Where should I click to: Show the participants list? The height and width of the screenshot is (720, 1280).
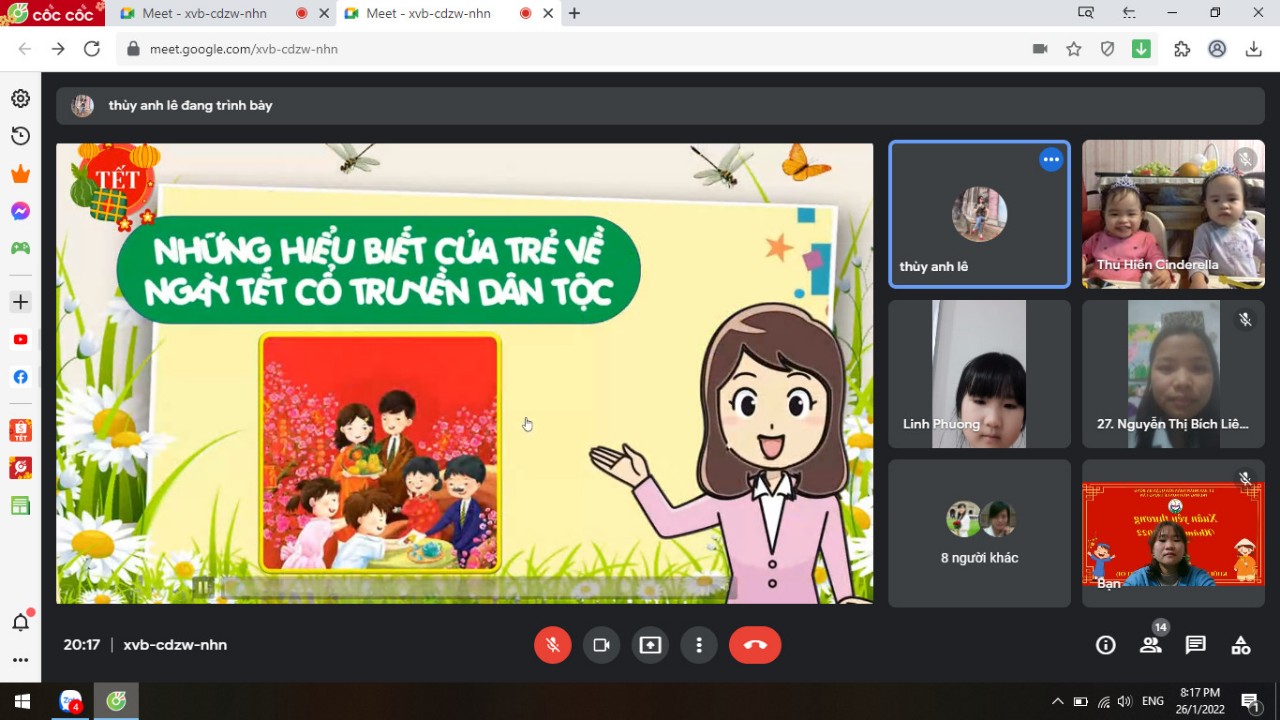click(1151, 645)
